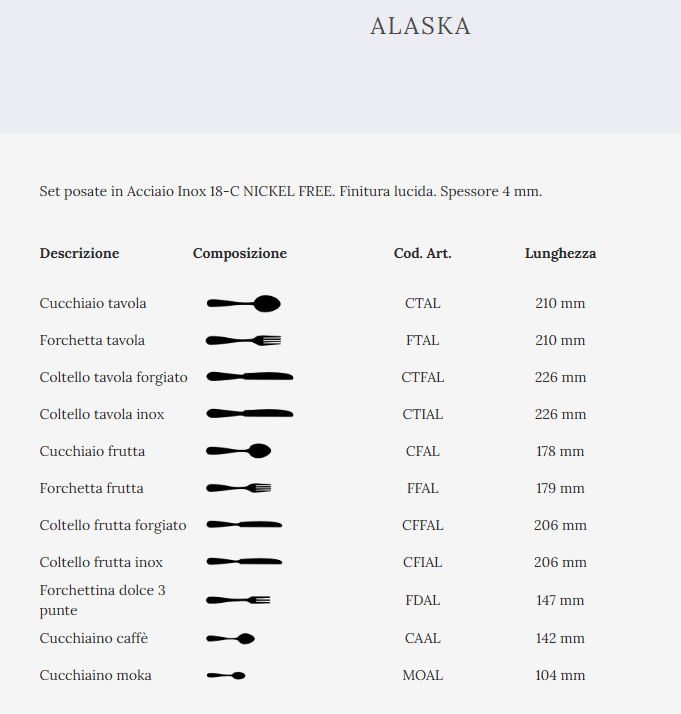Click the Cucchiaio tavola spoon icon
The image size is (681, 714).
(x=243, y=303)
